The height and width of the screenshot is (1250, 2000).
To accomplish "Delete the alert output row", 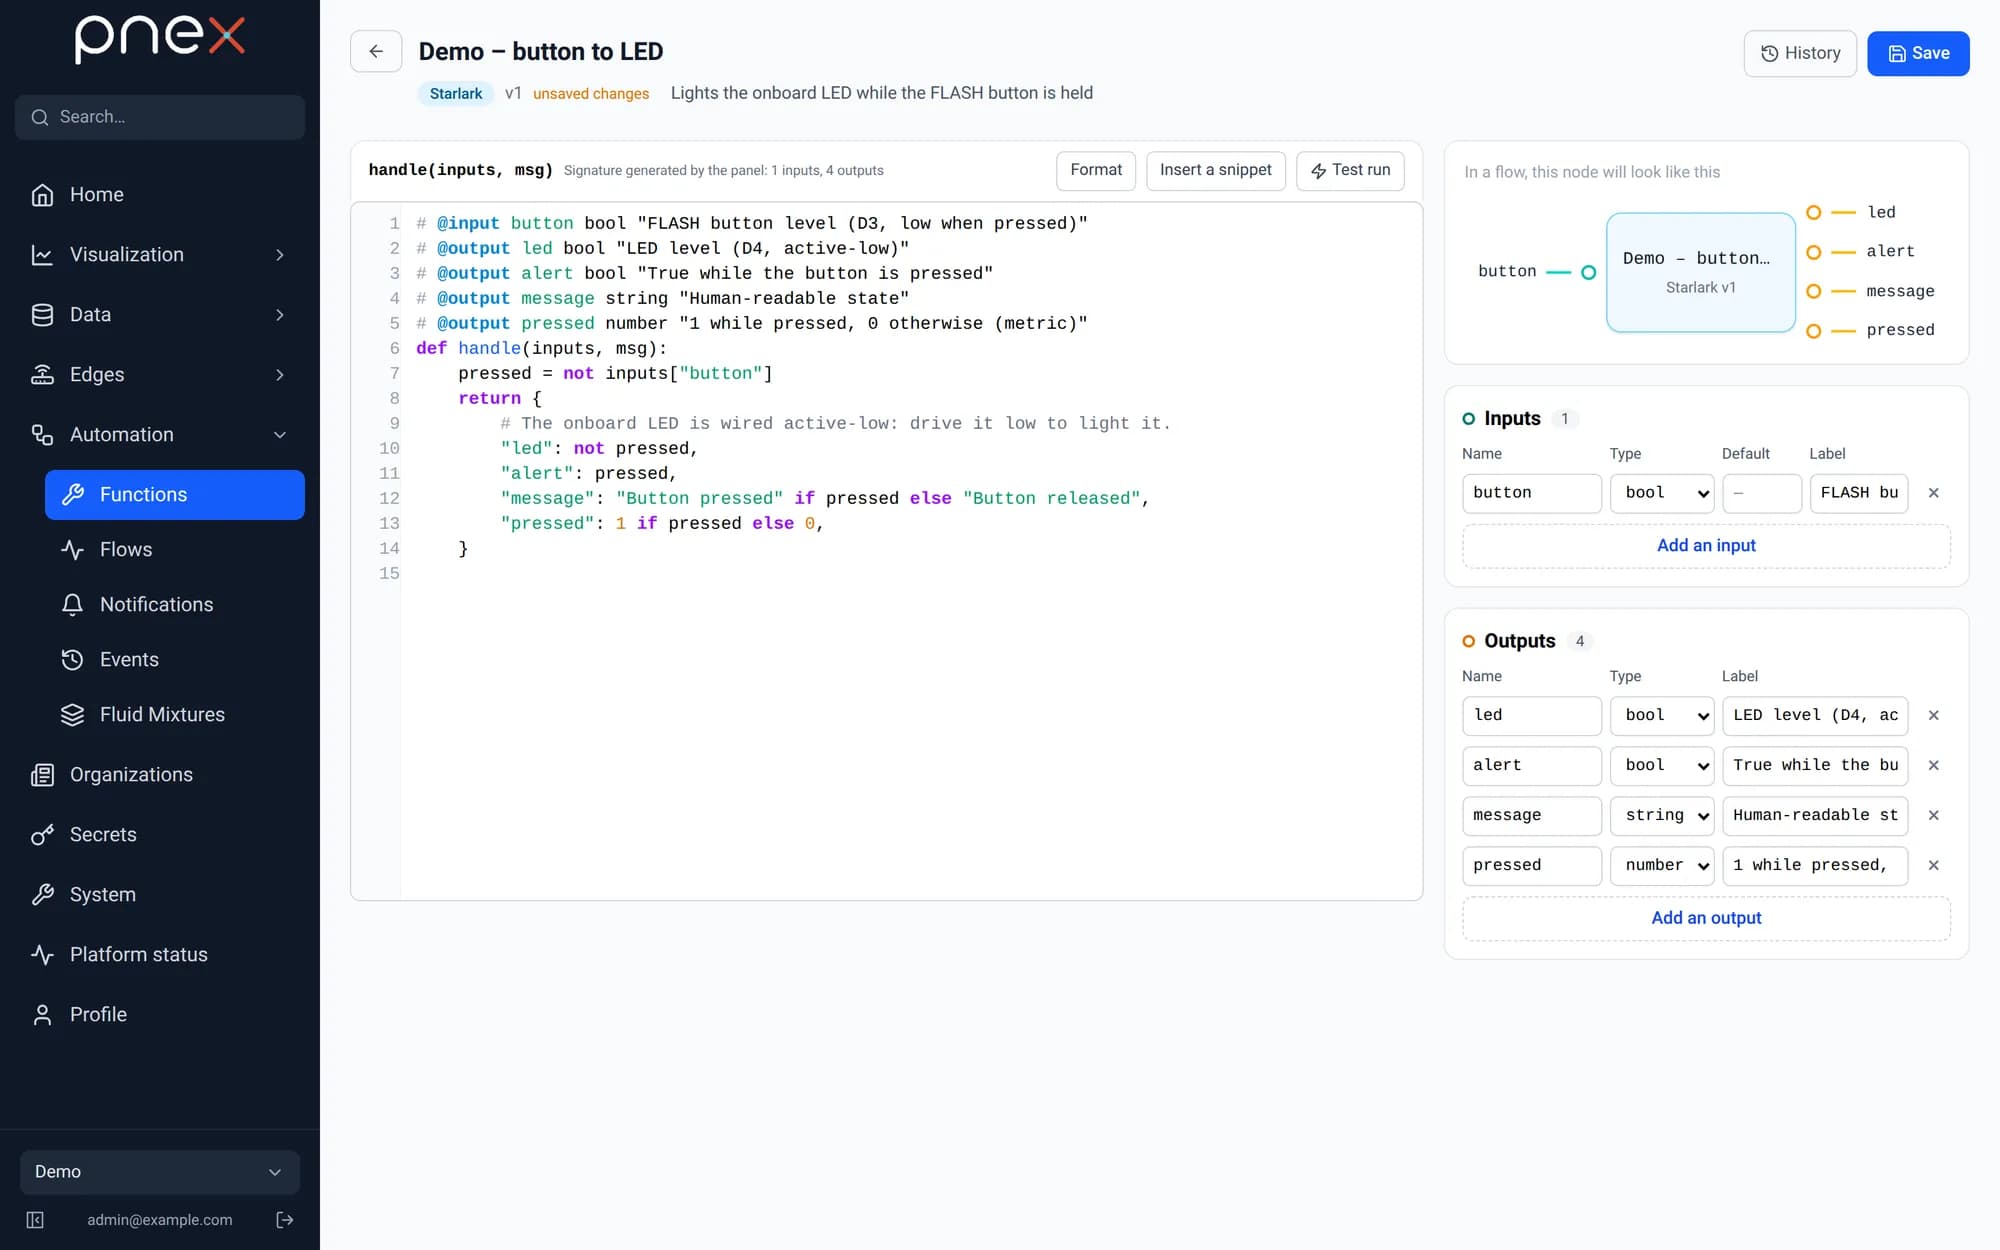I will (x=1933, y=766).
